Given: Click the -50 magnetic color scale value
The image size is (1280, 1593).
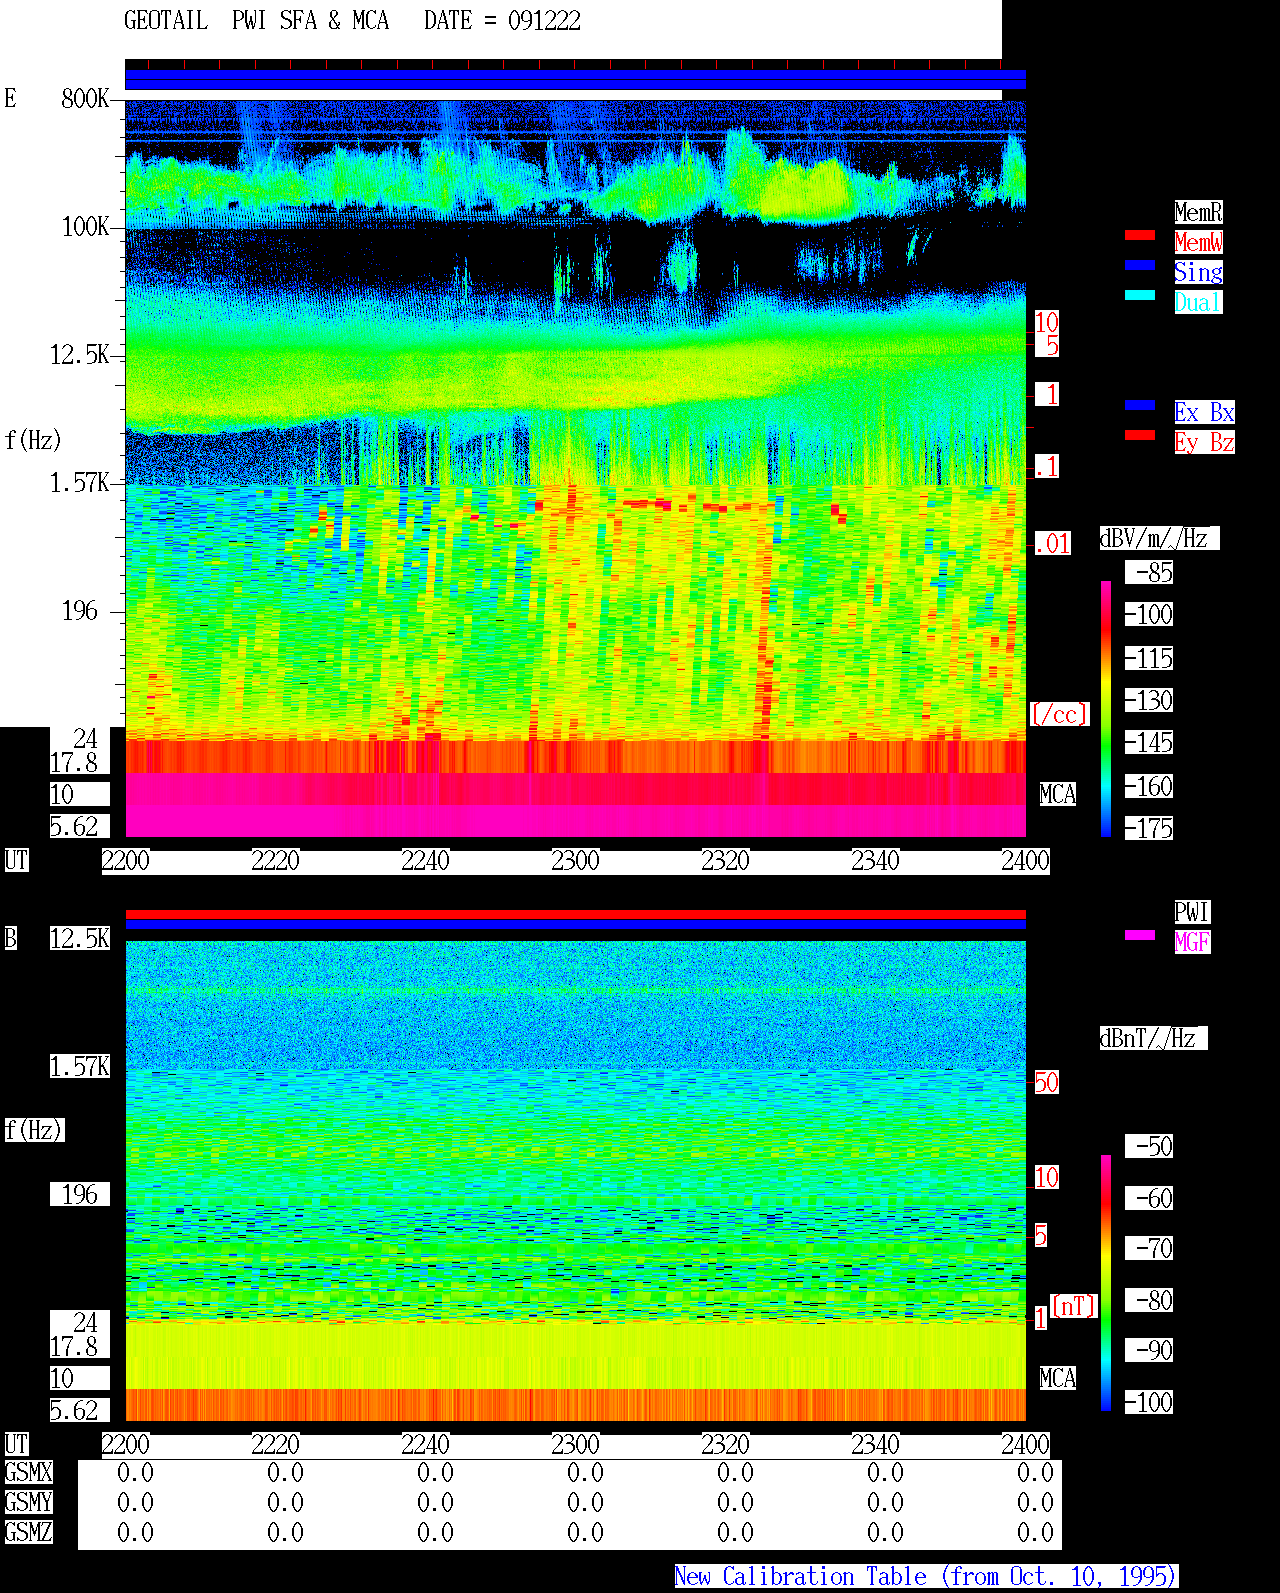Looking at the screenshot, I should click(x=1149, y=1147).
